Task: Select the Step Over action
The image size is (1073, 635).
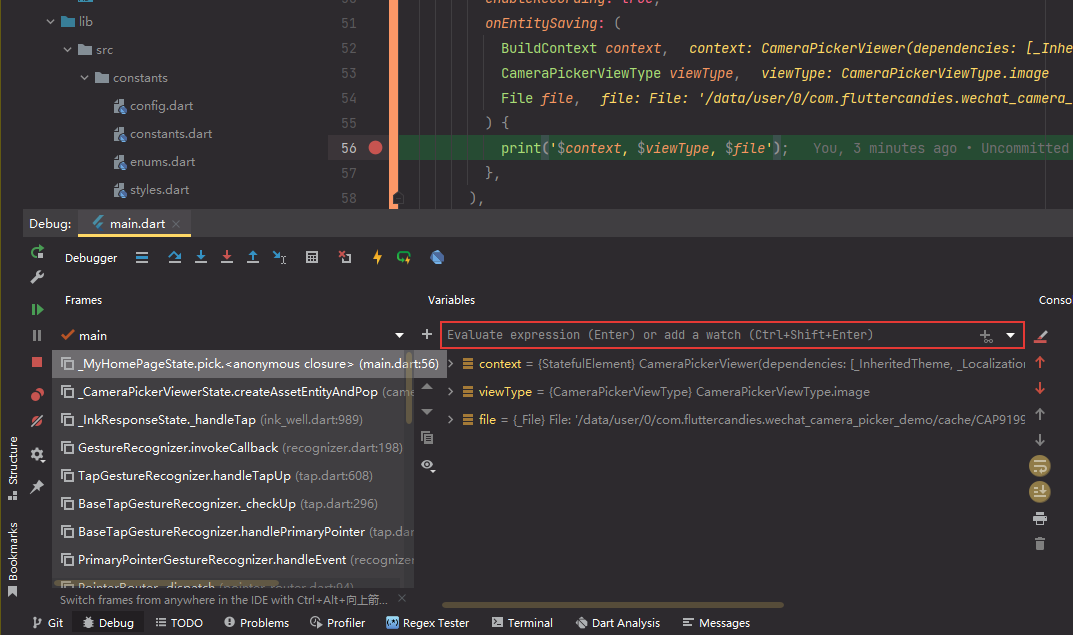Action: coord(174,257)
